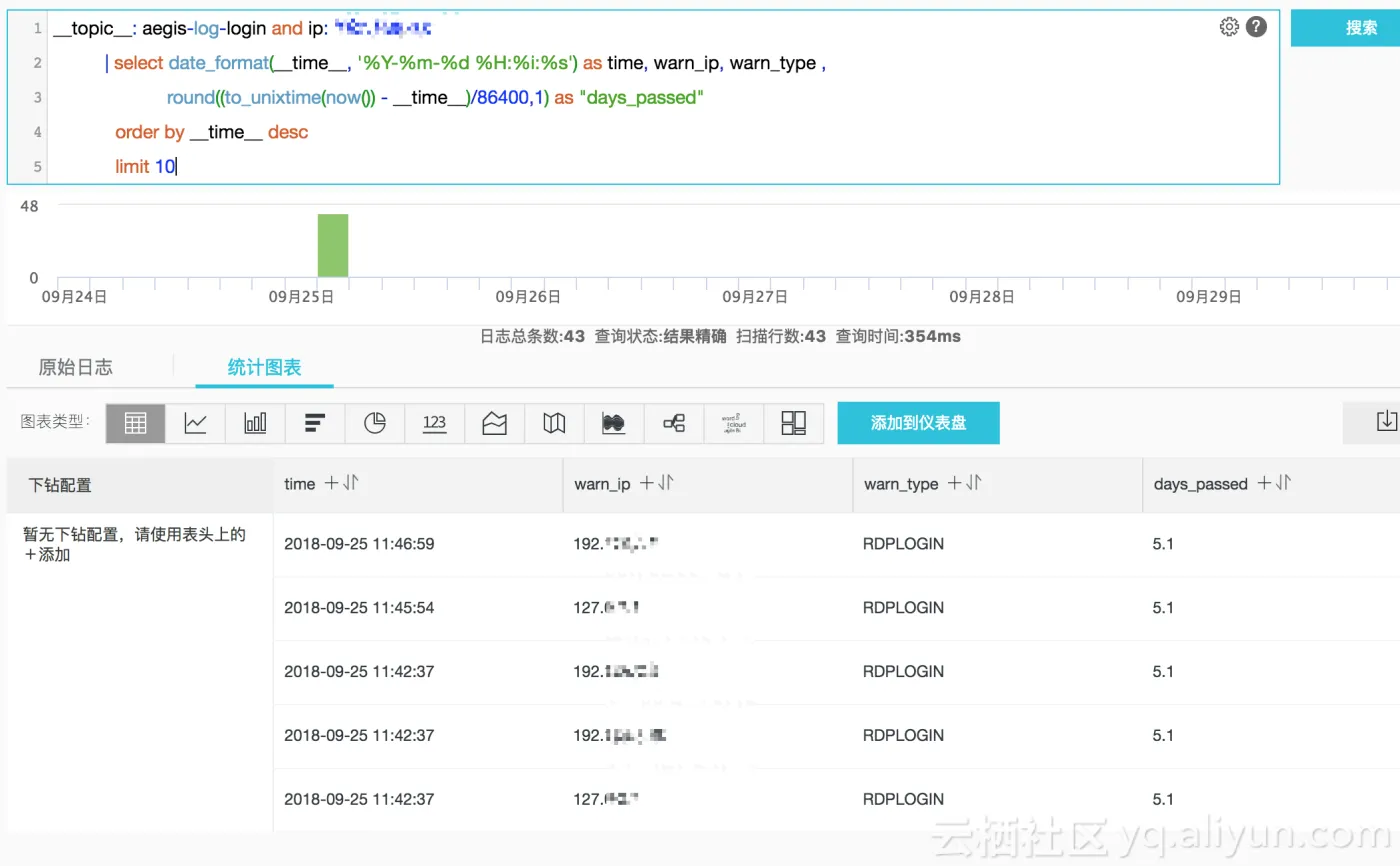1400x866 pixels.
Task: Select the area chart type icon
Action: click(494, 423)
